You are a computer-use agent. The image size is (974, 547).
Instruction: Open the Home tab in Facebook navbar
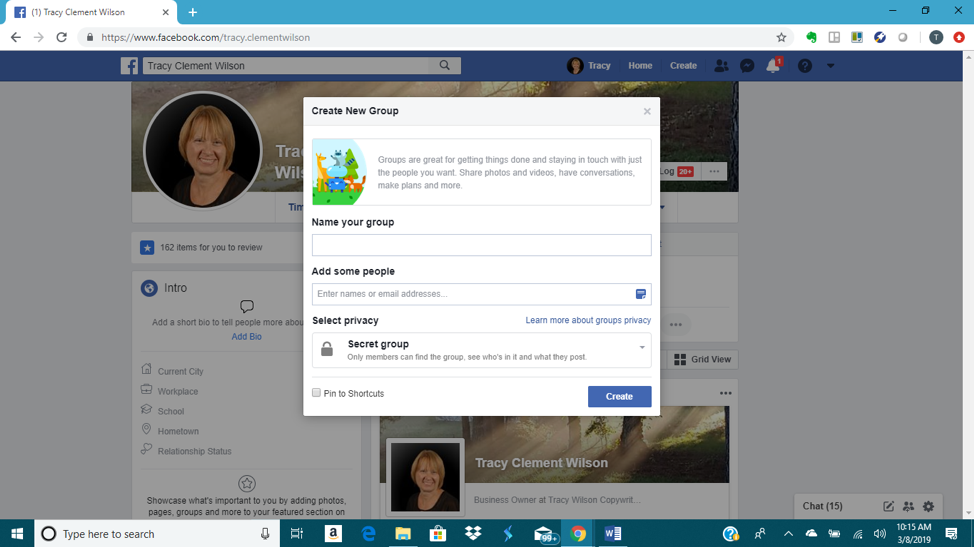(x=640, y=66)
